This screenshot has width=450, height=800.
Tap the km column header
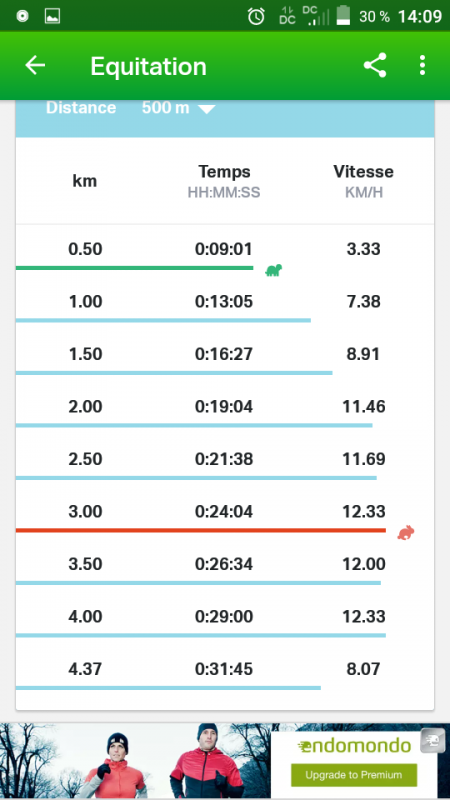point(85,181)
